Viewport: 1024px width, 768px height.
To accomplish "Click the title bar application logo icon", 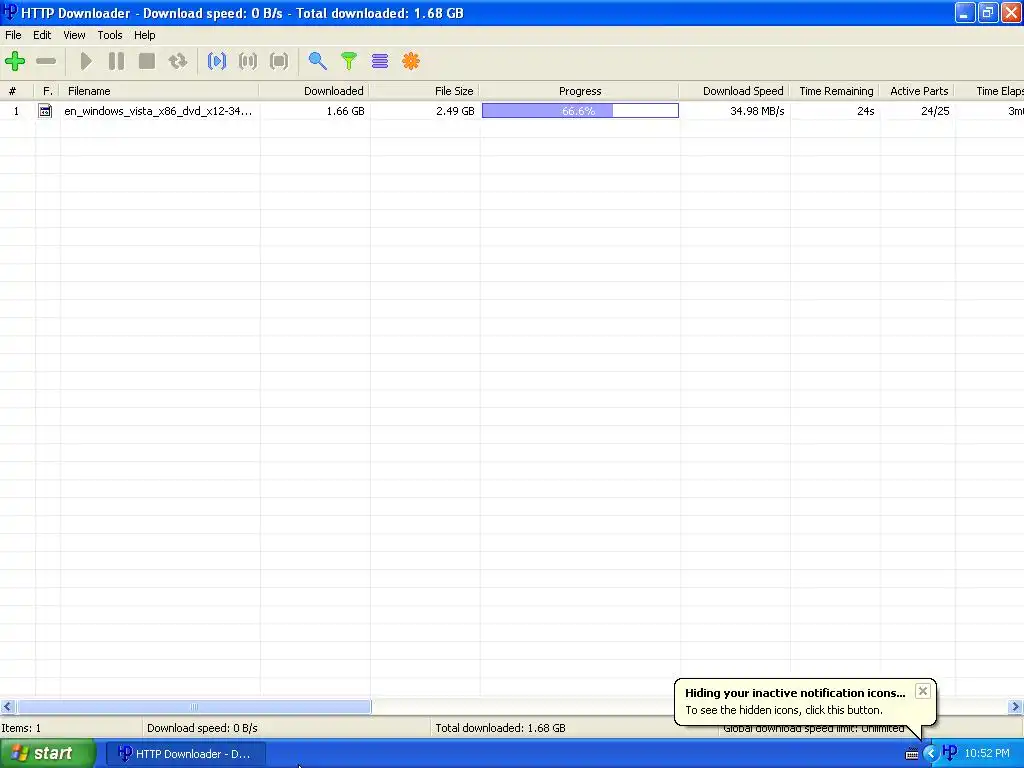I will click(10, 12).
